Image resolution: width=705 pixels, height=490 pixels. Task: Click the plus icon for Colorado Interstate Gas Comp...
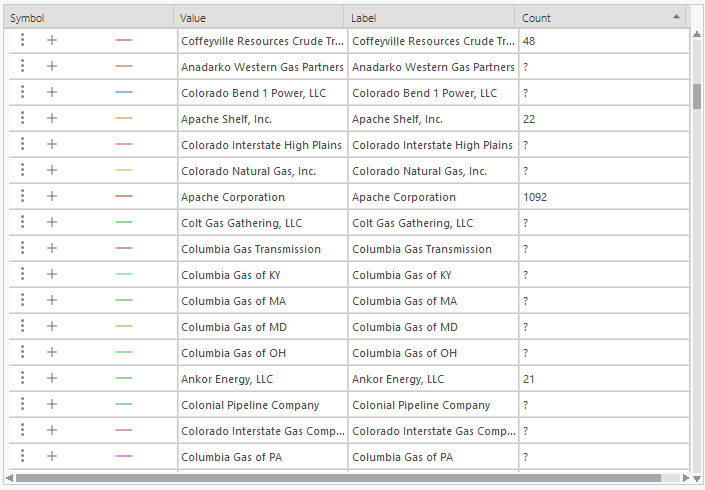coord(52,430)
